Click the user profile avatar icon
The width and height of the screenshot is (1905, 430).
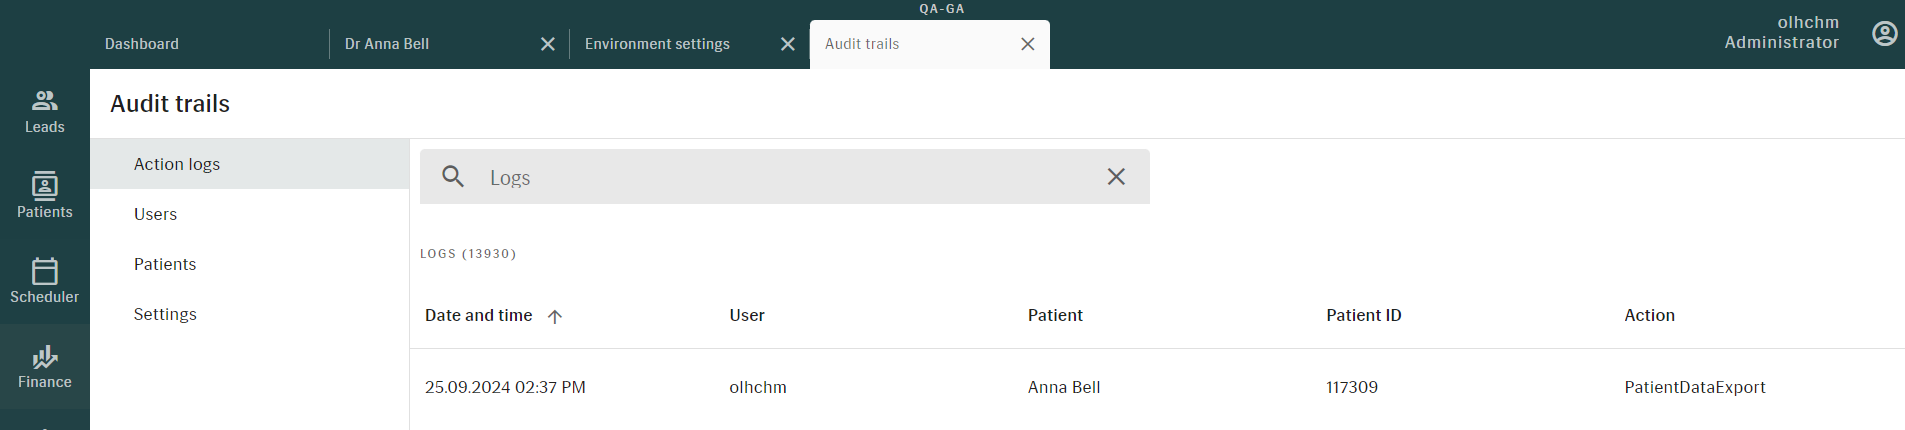pos(1884,34)
